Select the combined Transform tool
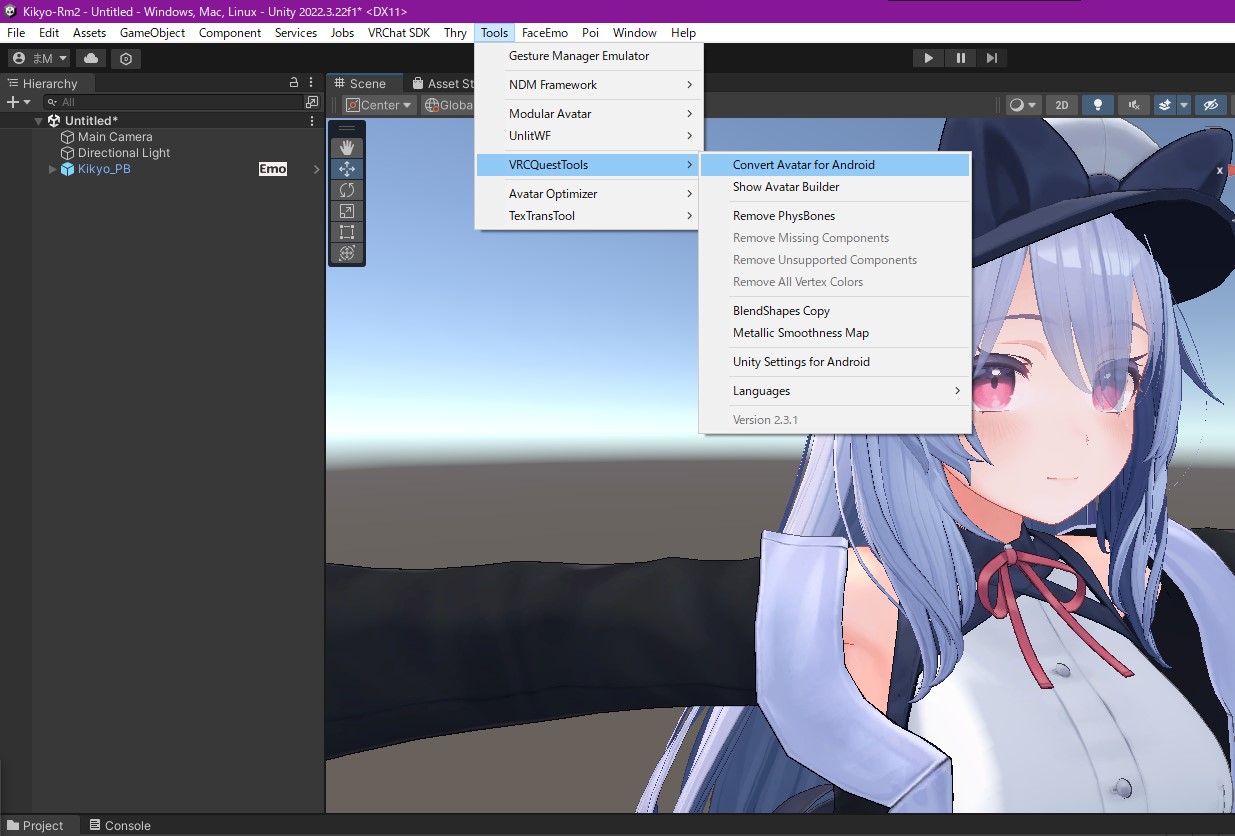1235x836 pixels. (x=347, y=253)
